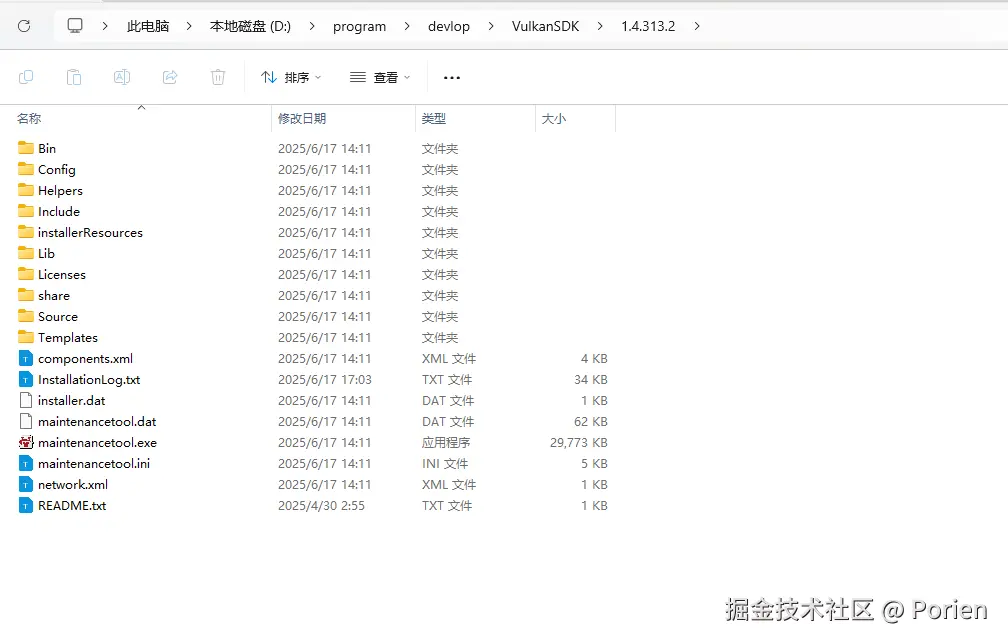Select the Templates folder icon
This screenshot has height=643, width=1008.
coord(26,338)
